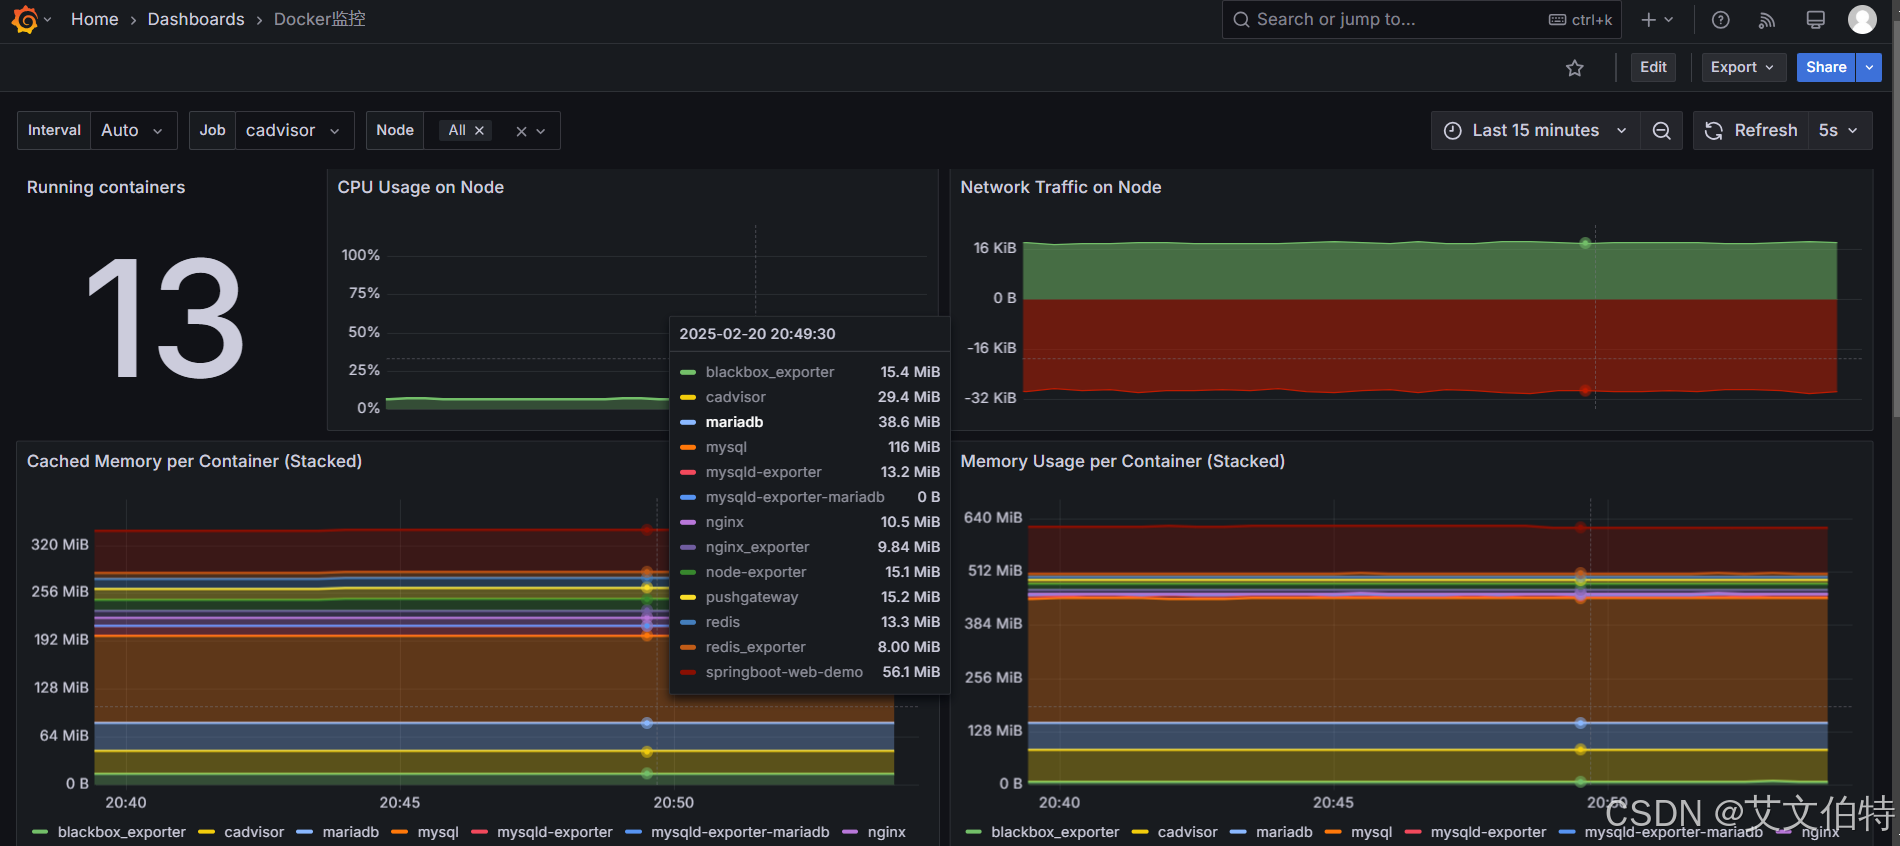Open Running containers panel title
1900x846 pixels.
click(x=106, y=188)
